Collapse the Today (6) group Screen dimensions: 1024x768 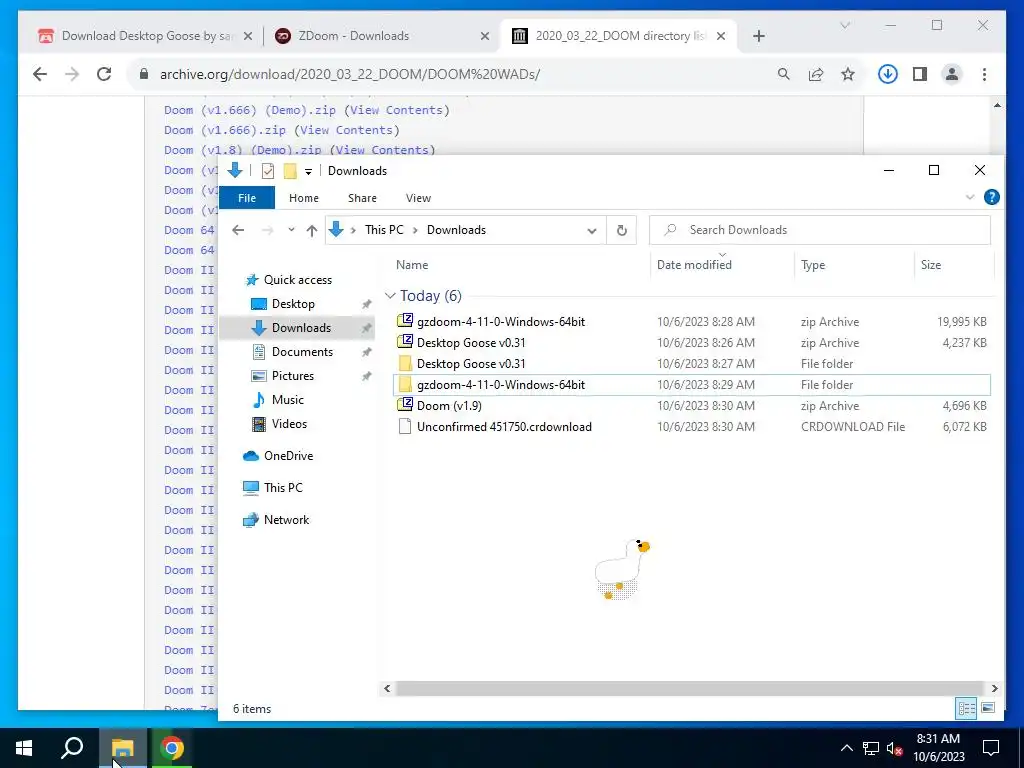coord(391,296)
